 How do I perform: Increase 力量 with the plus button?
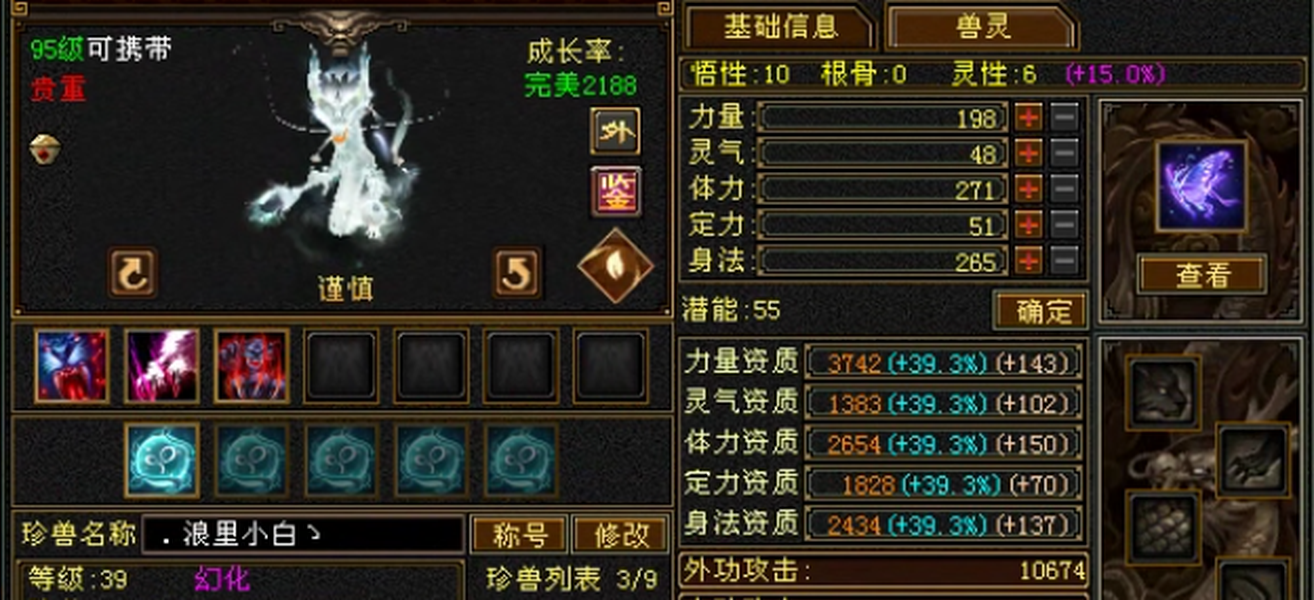point(1028,117)
